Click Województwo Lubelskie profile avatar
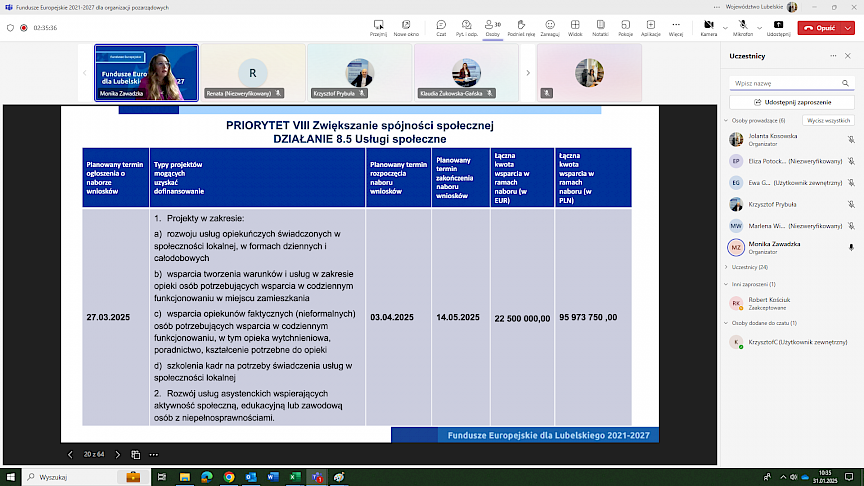The width and height of the screenshot is (864, 486). (x=792, y=7)
